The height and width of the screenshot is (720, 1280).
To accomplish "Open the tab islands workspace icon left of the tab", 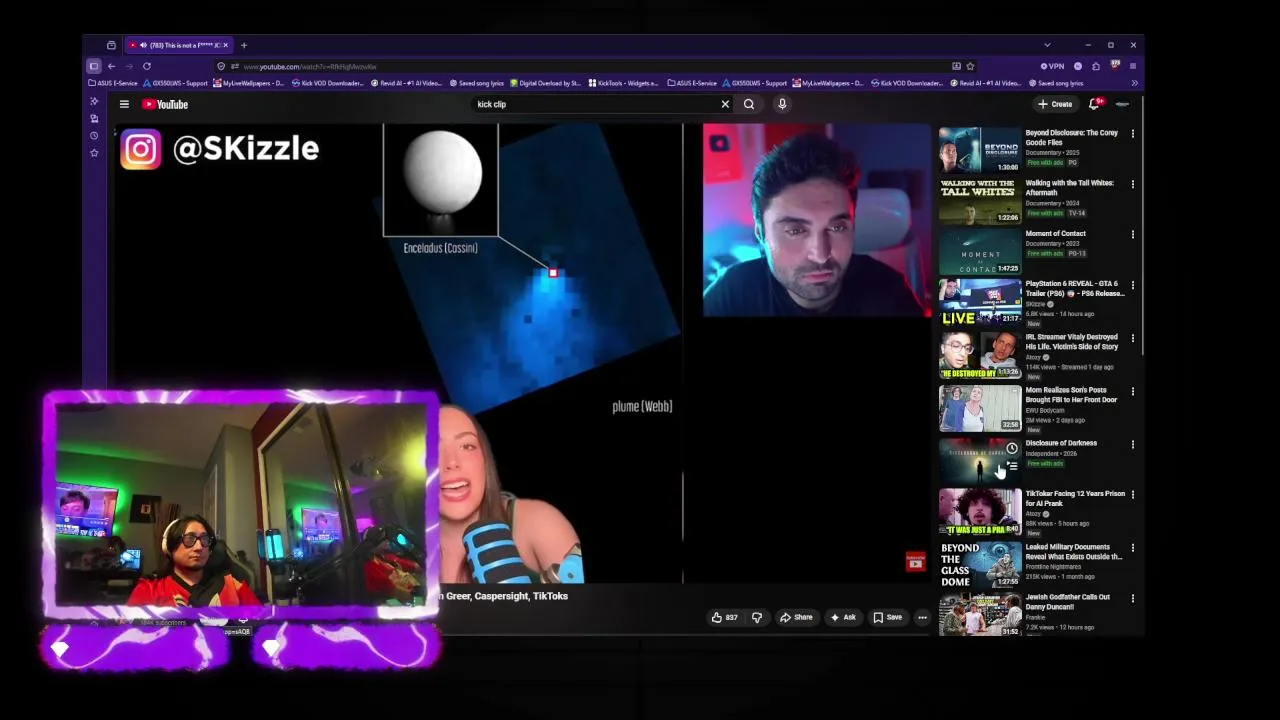I will (111, 45).
